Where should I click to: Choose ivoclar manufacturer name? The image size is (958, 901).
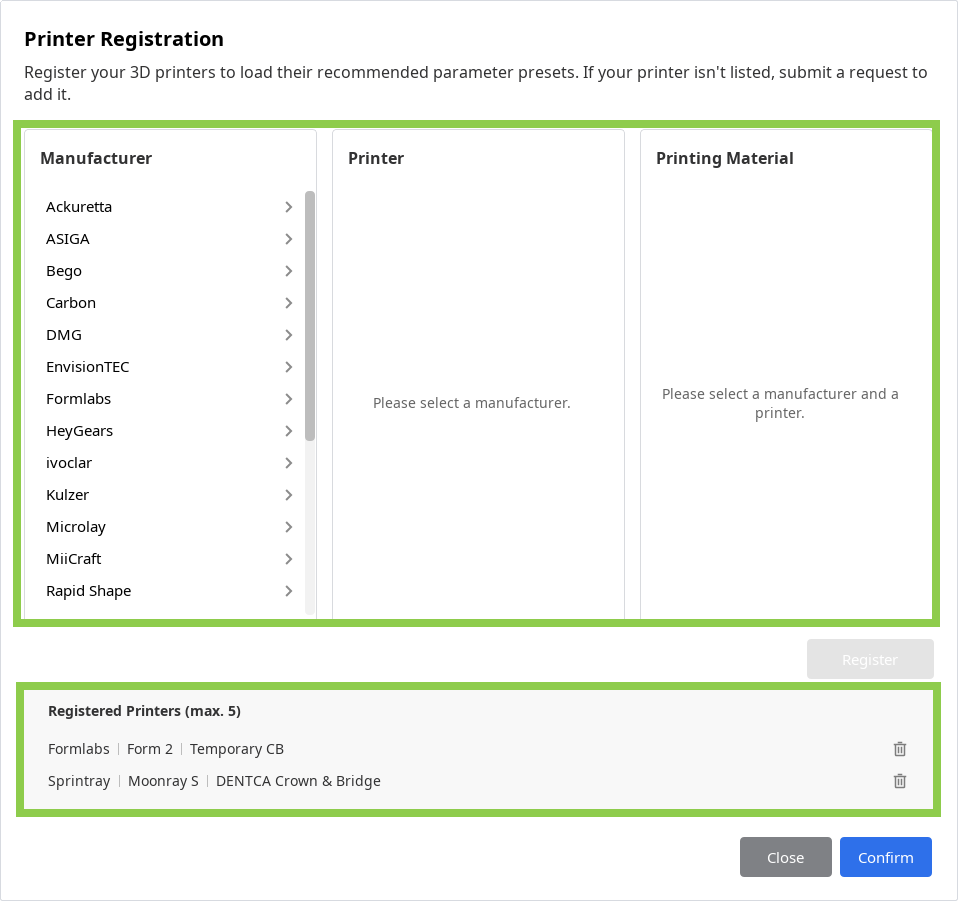point(69,463)
